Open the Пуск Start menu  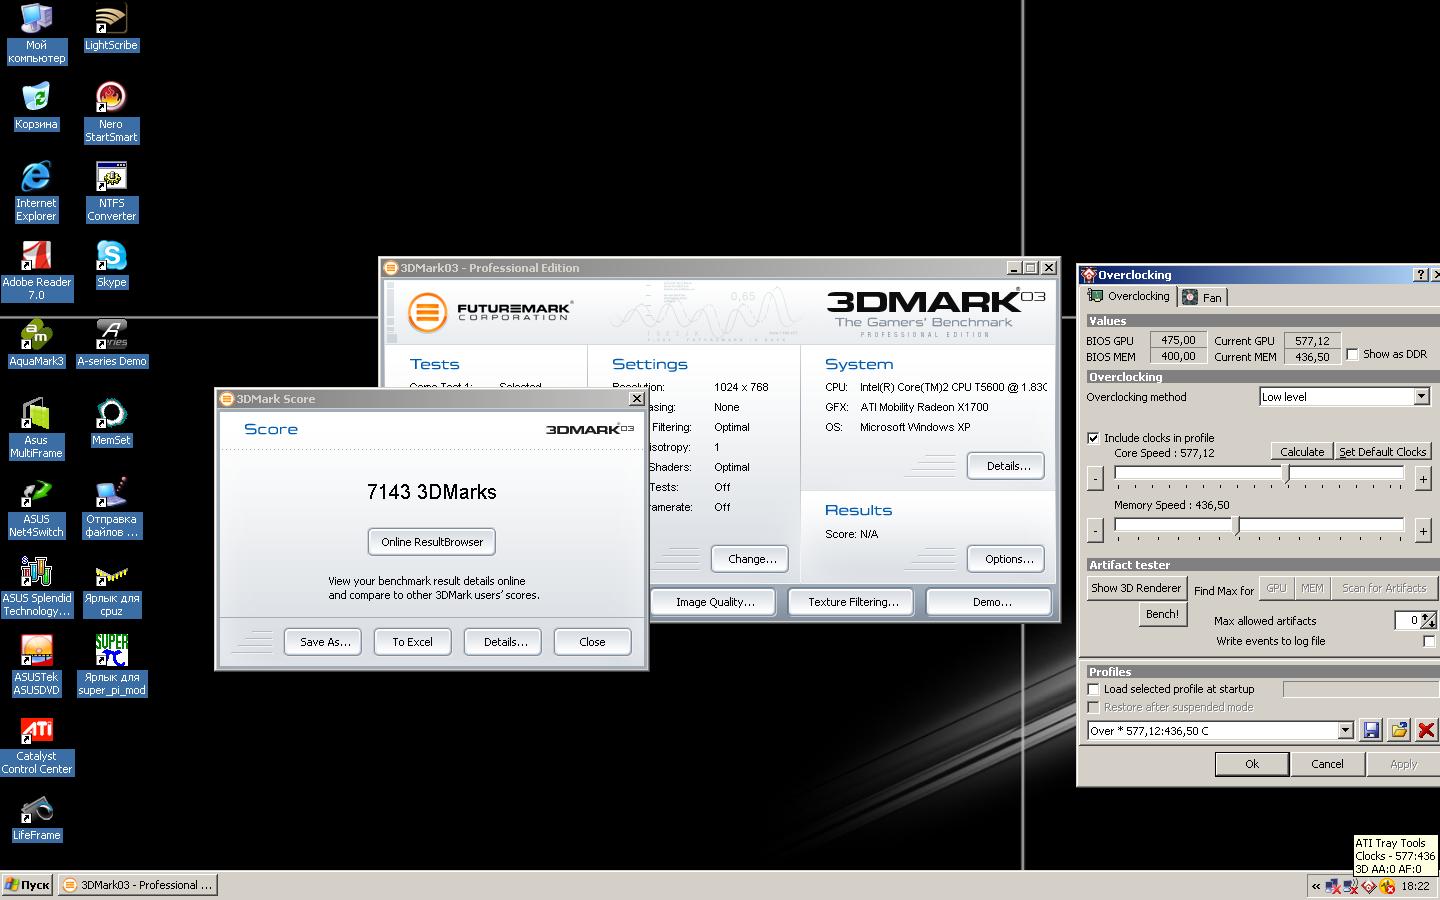click(27, 885)
